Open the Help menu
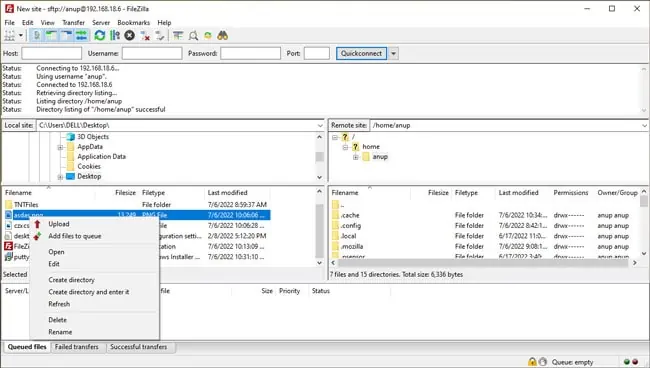 coord(164,22)
